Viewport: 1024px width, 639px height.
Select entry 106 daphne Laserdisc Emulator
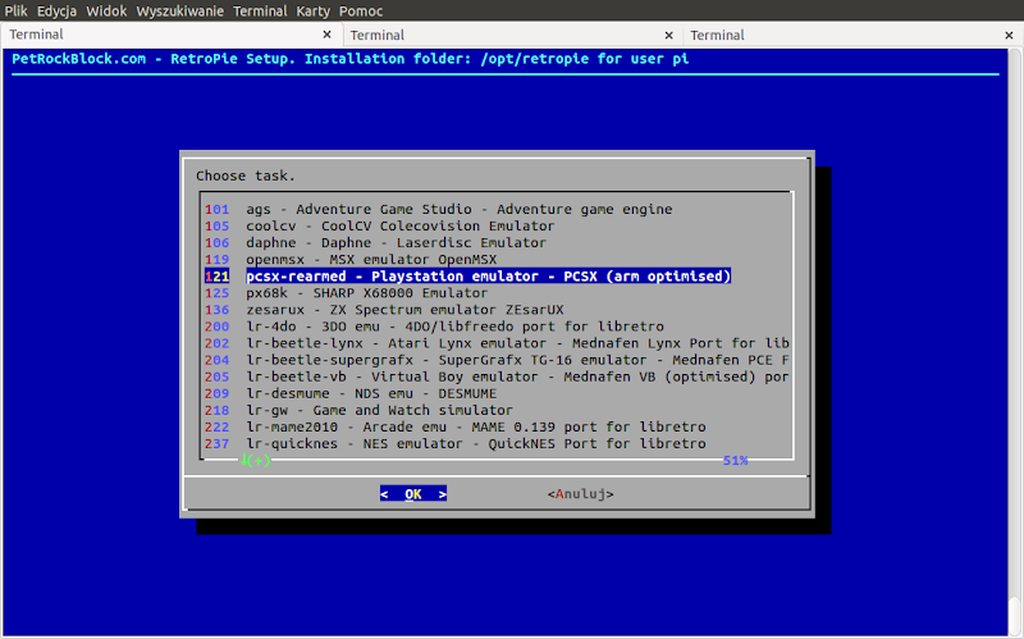(376, 242)
